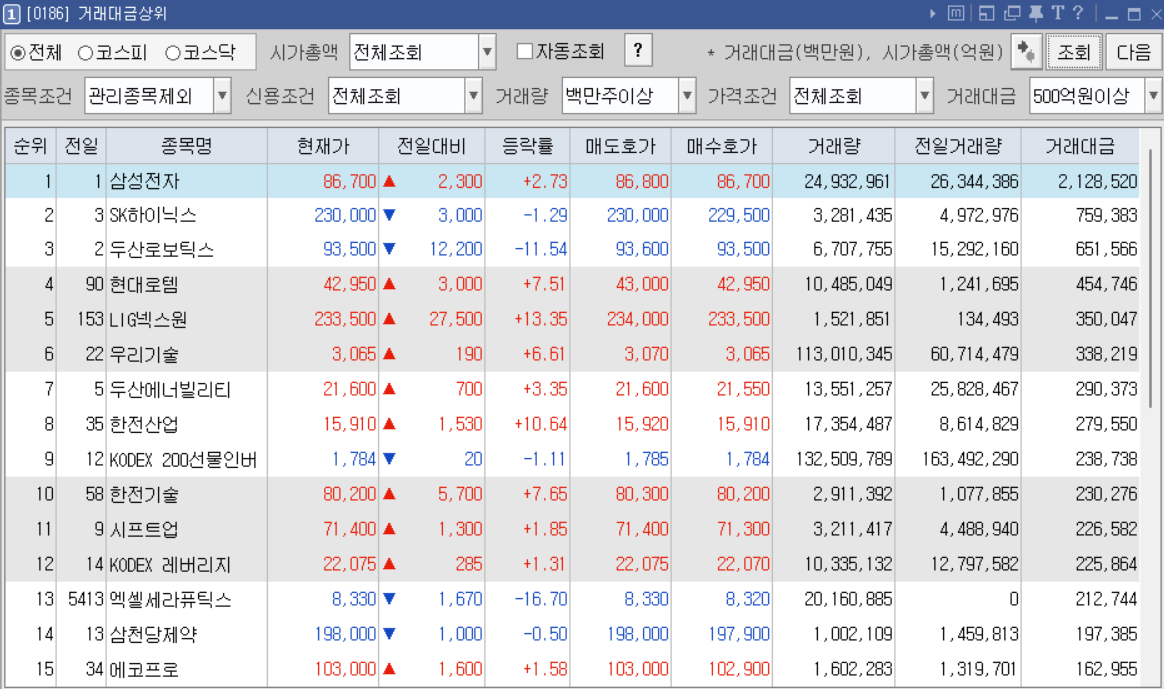The image size is (1164, 689).
Task: Select the LIG넥스원 stock name
Action: [148, 320]
